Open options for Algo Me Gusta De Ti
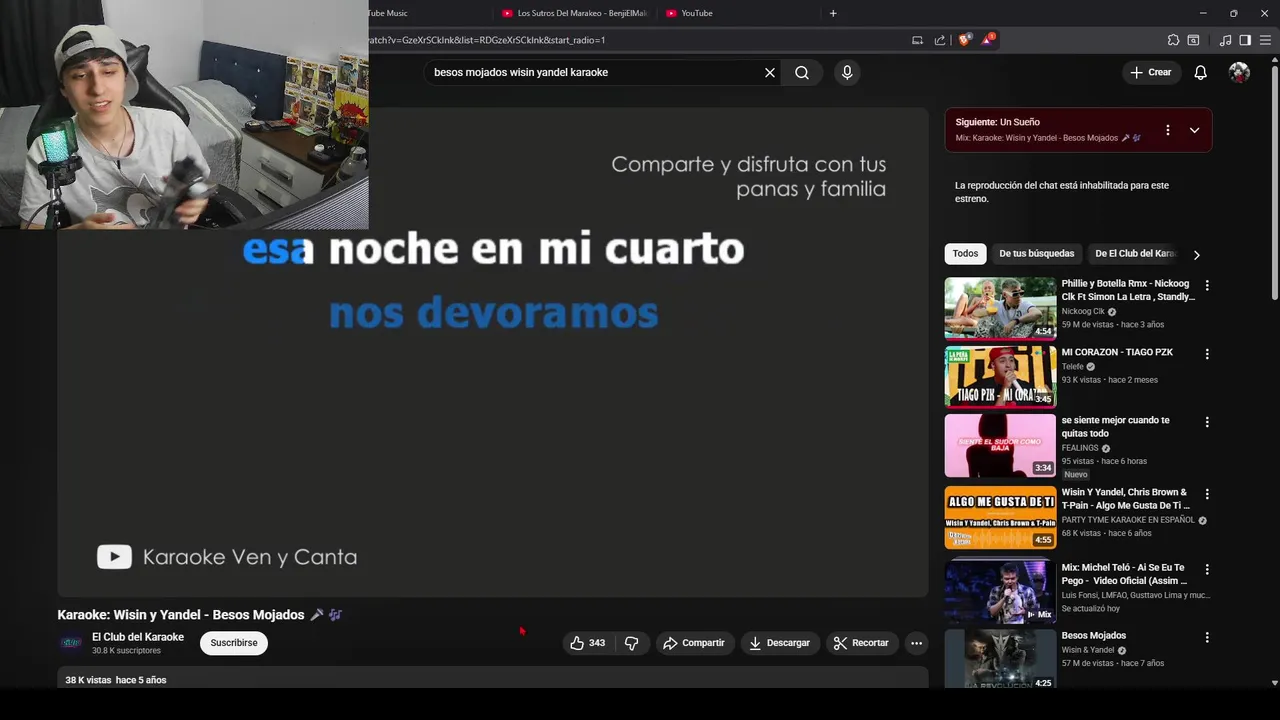This screenshot has width=1280, height=720. click(1207, 494)
